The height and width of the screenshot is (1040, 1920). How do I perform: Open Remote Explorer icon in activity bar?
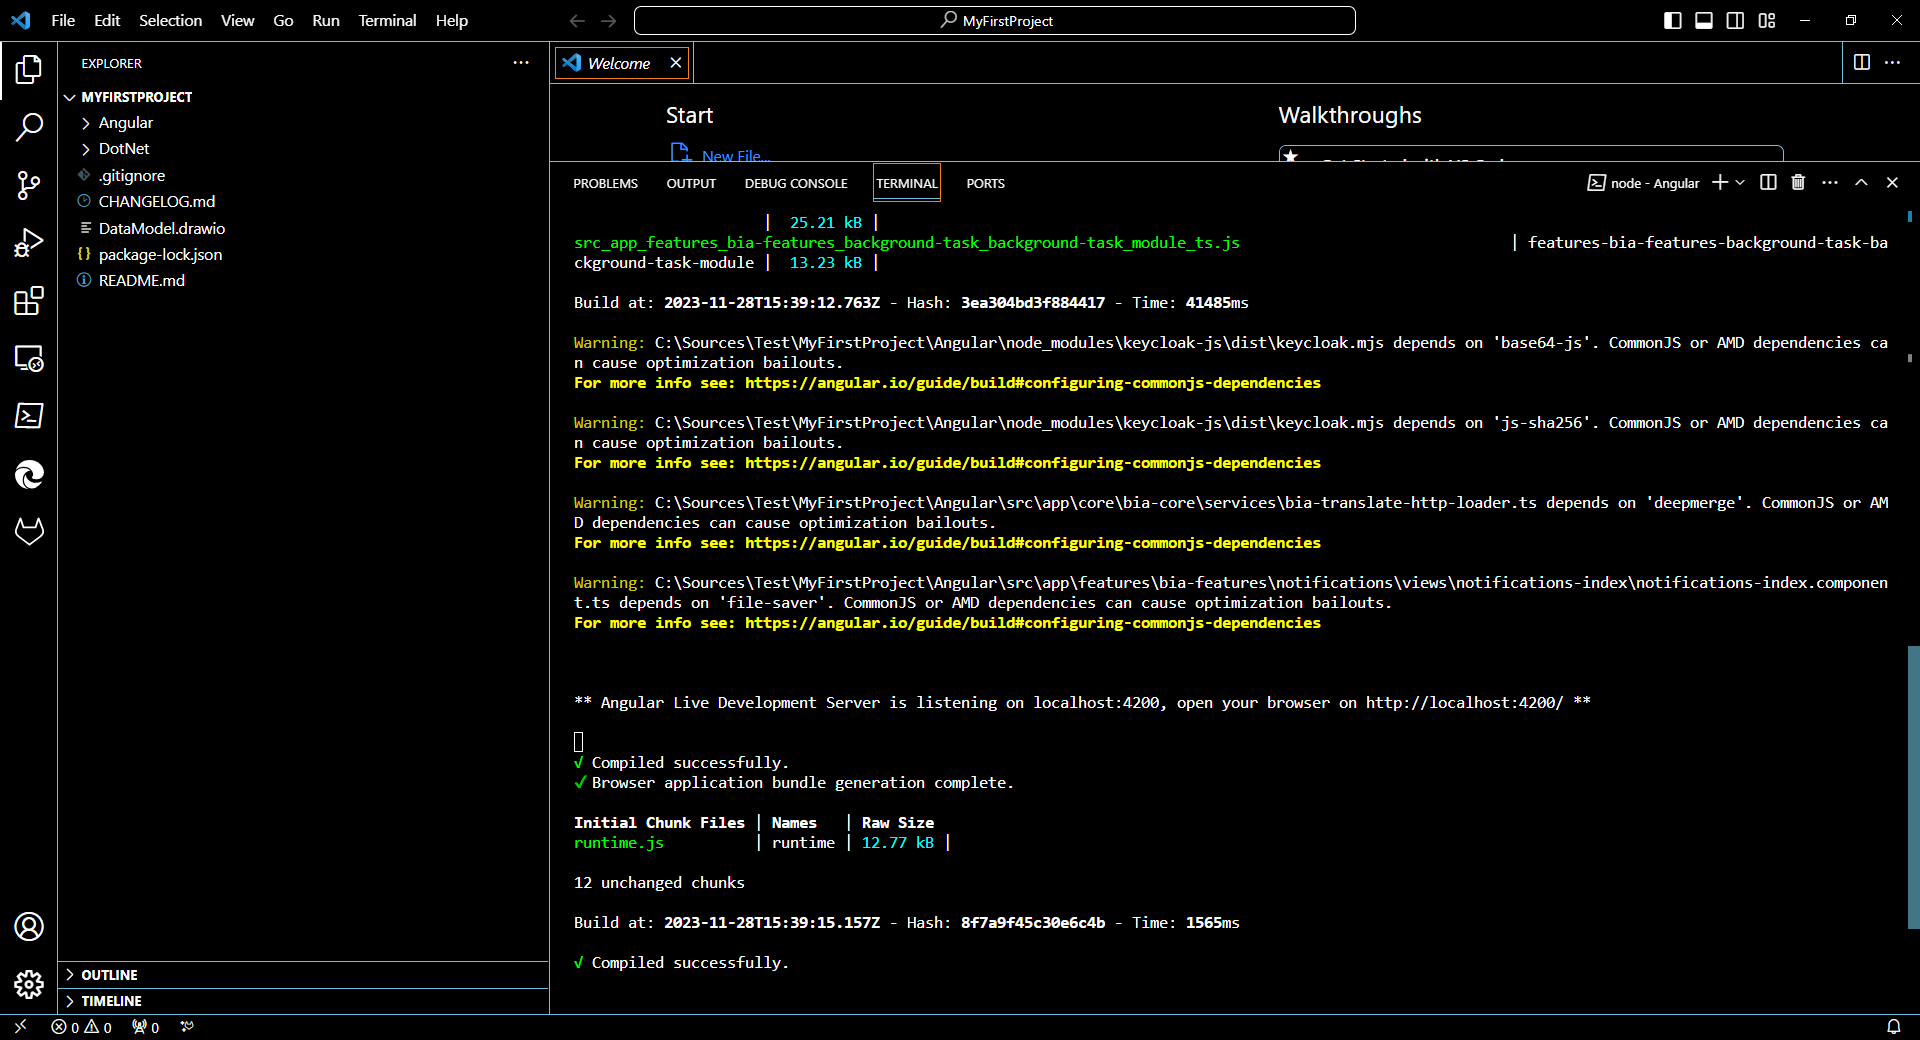29,358
